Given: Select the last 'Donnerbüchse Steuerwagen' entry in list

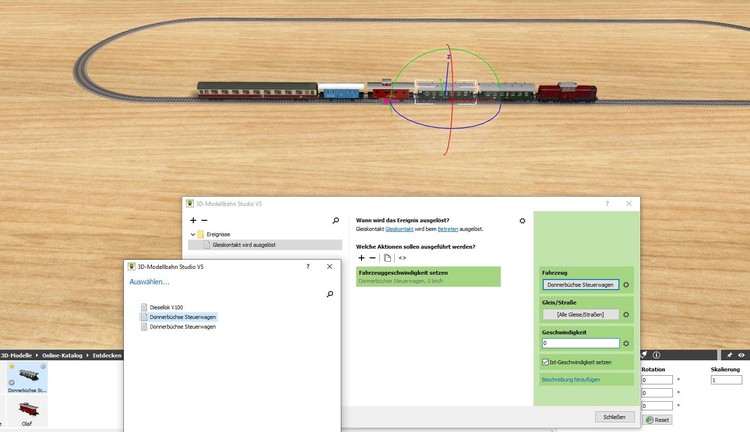Looking at the screenshot, I should click(x=182, y=327).
